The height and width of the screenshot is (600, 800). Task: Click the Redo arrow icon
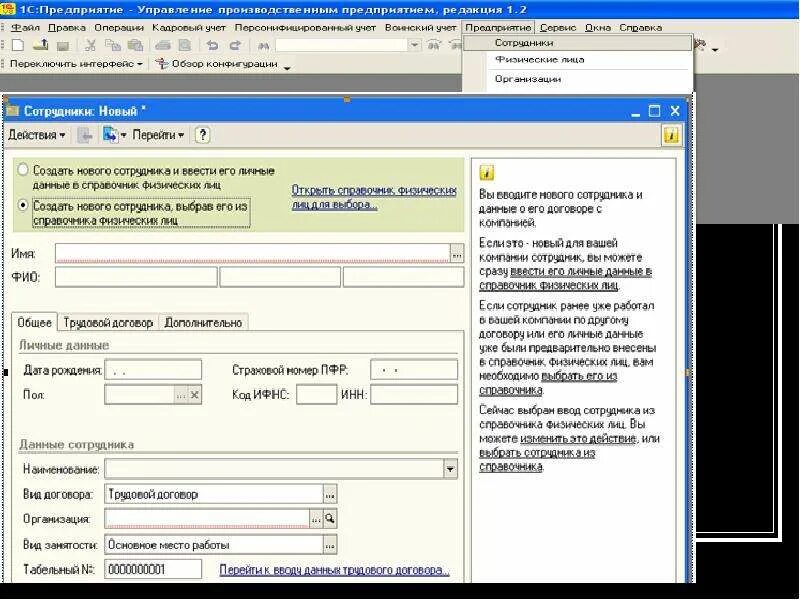(235, 45)
